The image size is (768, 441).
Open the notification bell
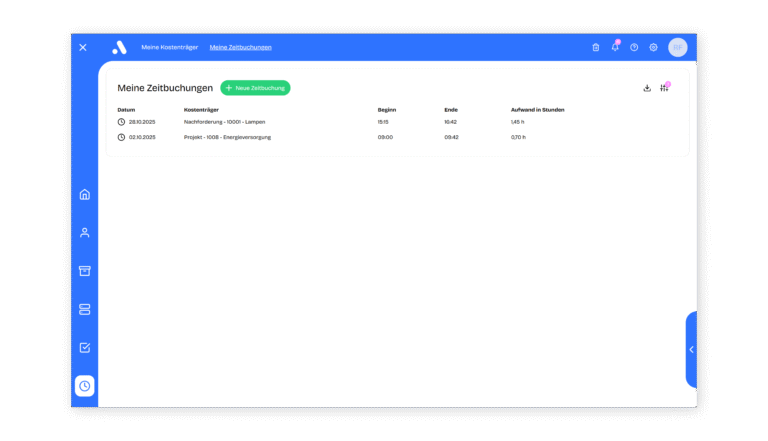pos(615,47)
